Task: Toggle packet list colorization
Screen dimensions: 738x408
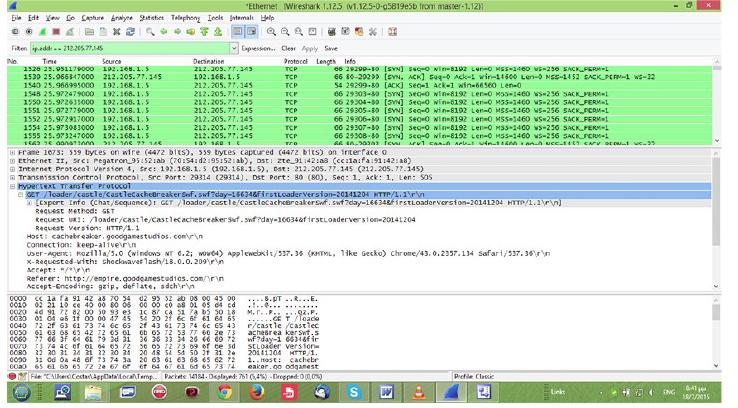Action: tap(238, 32)
